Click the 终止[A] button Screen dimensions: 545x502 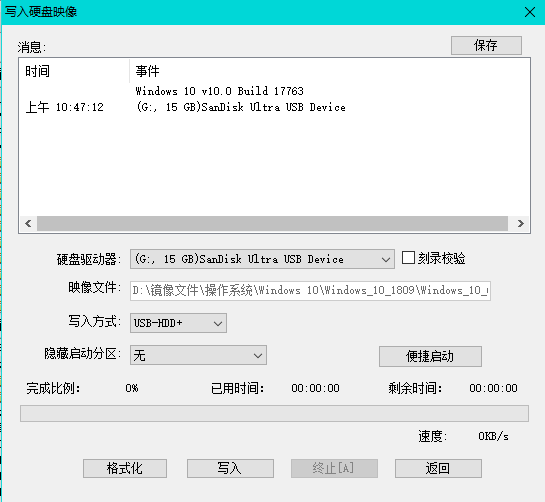(334, 468)
